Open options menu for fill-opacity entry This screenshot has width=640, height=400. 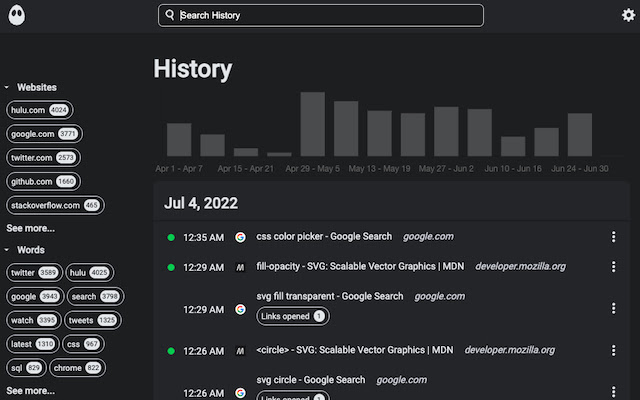click(613, 267)
